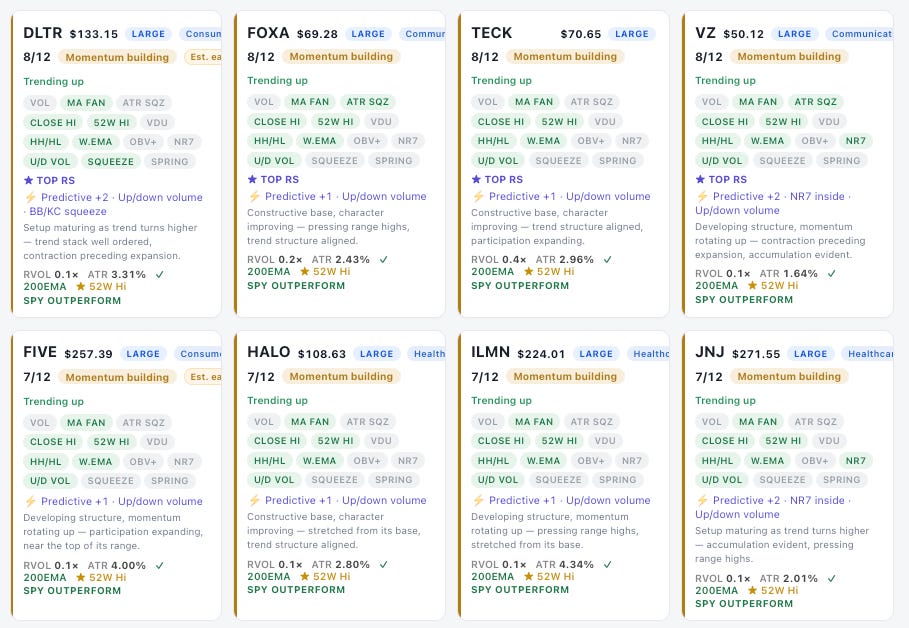909x628 pixels.
Task: Click the $271.55 price on JNJ card
Action: click(756, 354)
